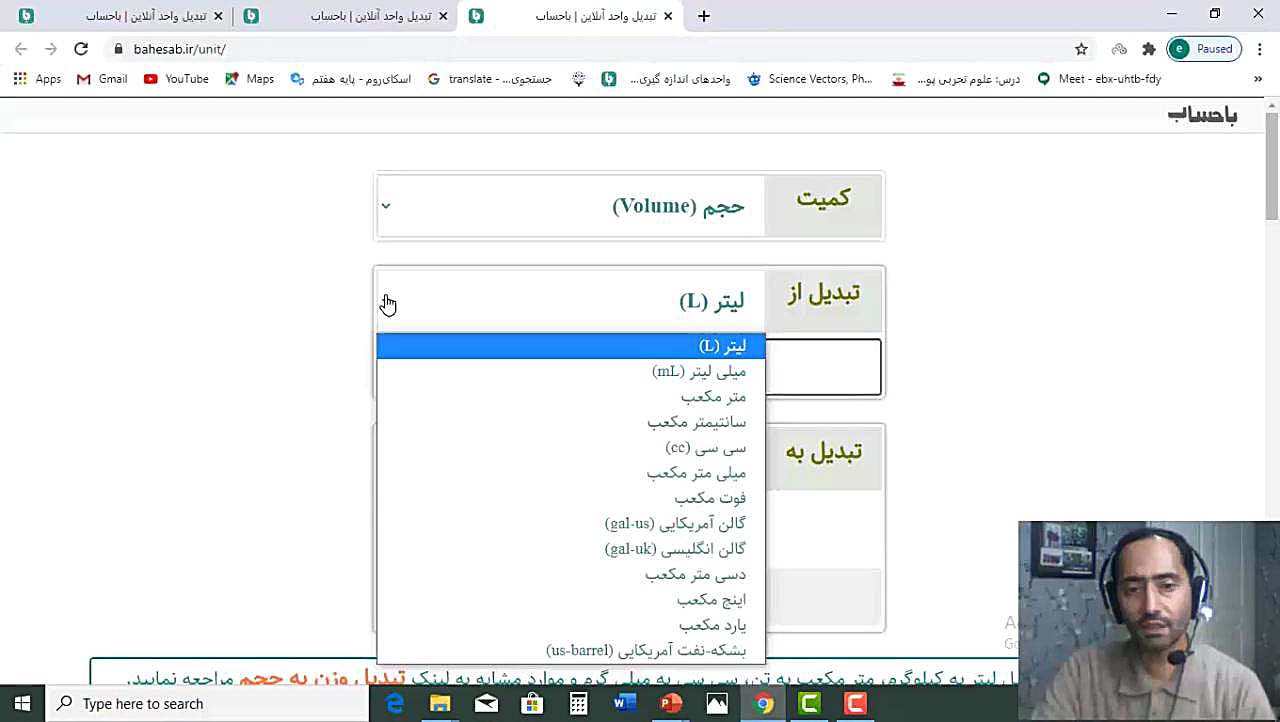Open the YouTube bookmark

point(176,79)
